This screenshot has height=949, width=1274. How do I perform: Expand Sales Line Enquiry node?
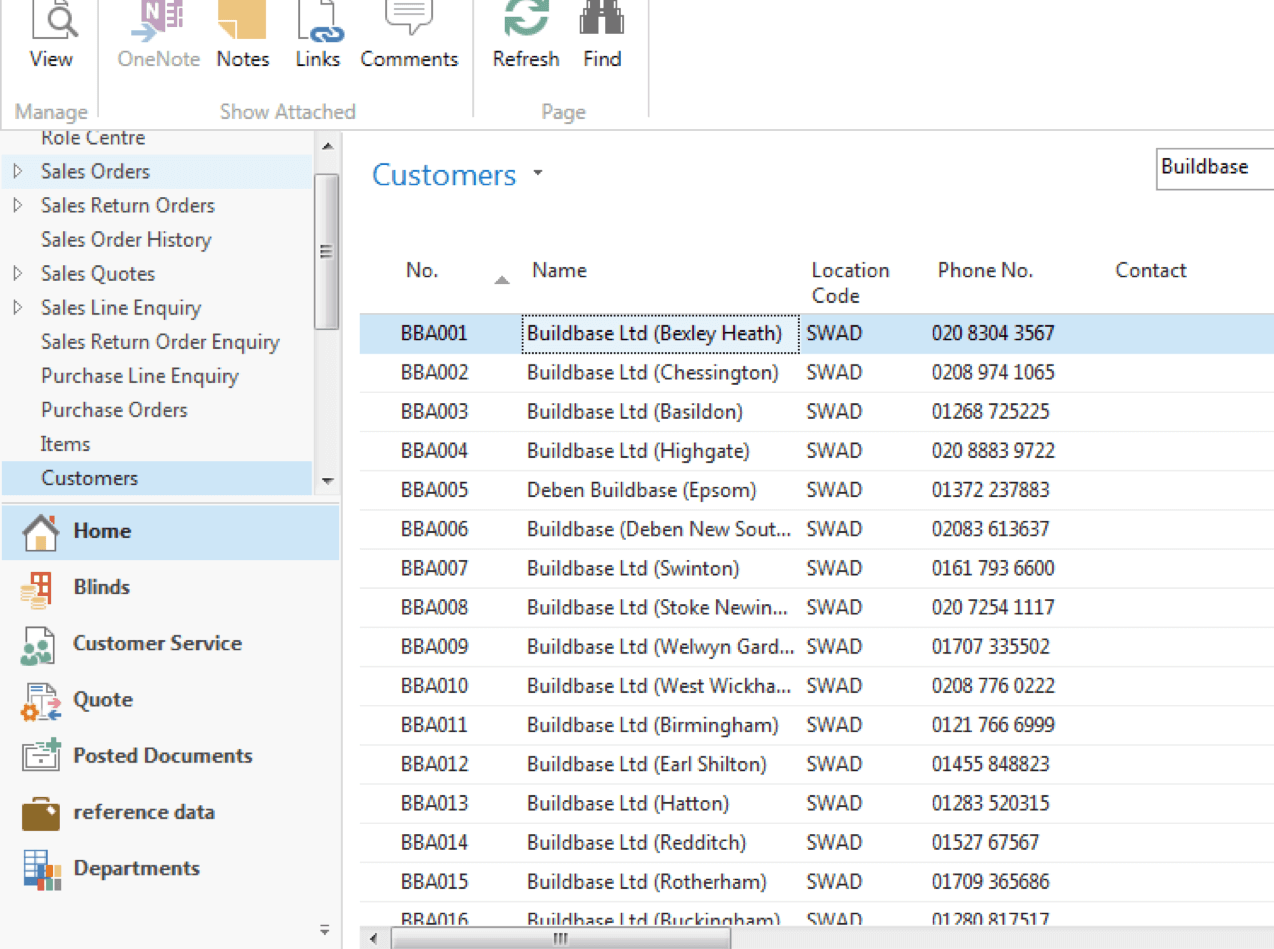pyautogui.click(x=17, y=308)
